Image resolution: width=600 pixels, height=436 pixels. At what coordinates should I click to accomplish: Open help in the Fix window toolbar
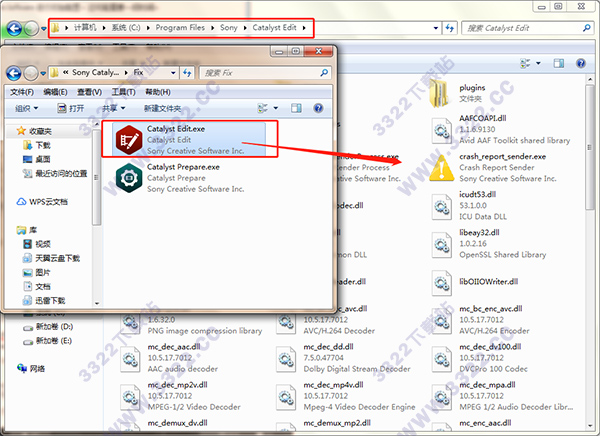click(318, 108)
